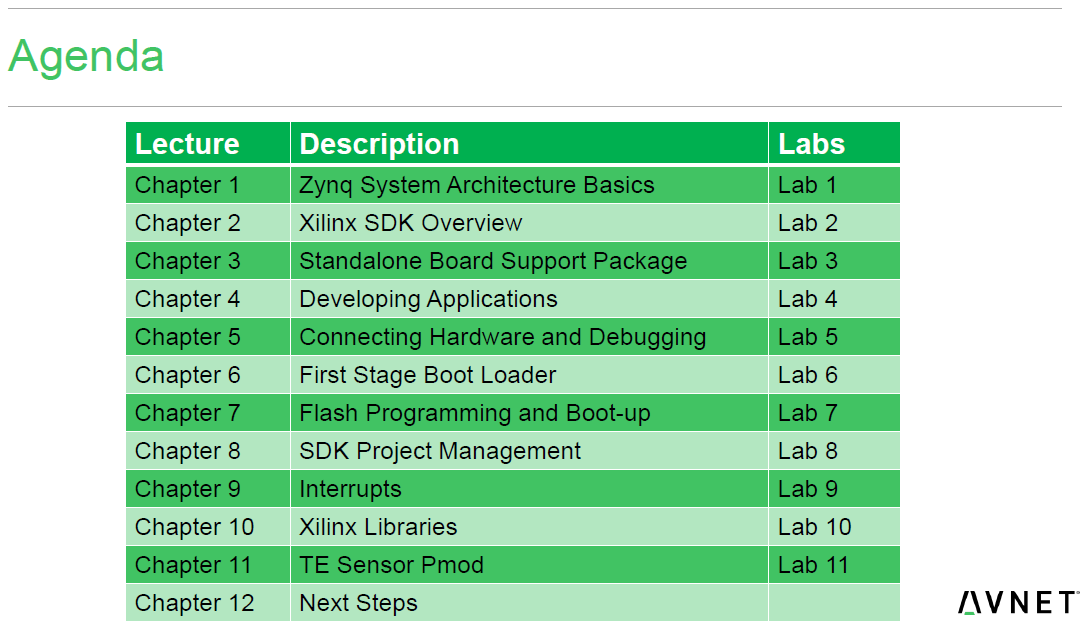Pick the "Lab 4" cell
The width and height of the screenshot is (1085, 627).
point(835,299)
